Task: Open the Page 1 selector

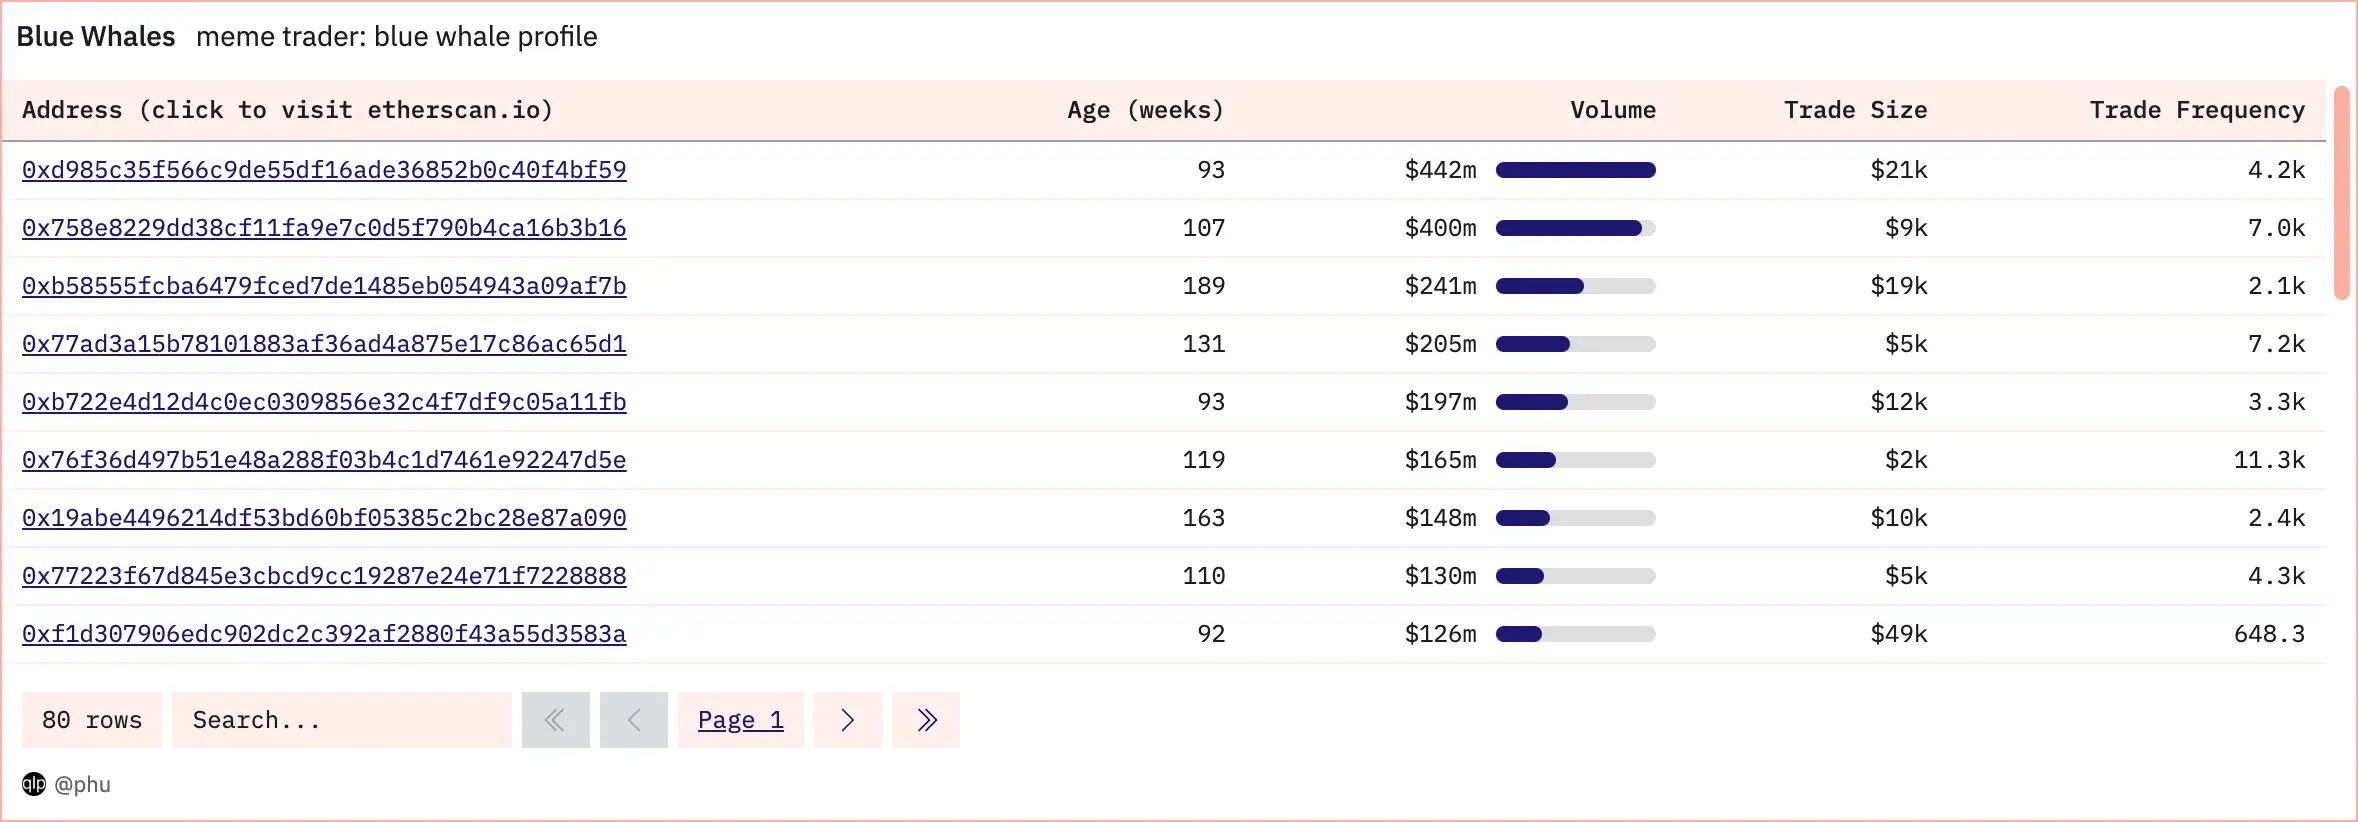Action: [x=740, y=720]
